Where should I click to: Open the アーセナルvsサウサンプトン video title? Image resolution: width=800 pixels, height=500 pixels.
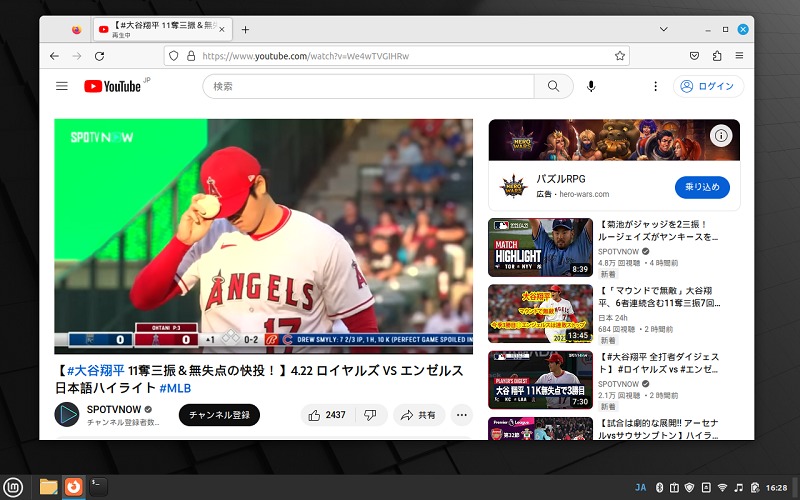click(x=658, y=429)
